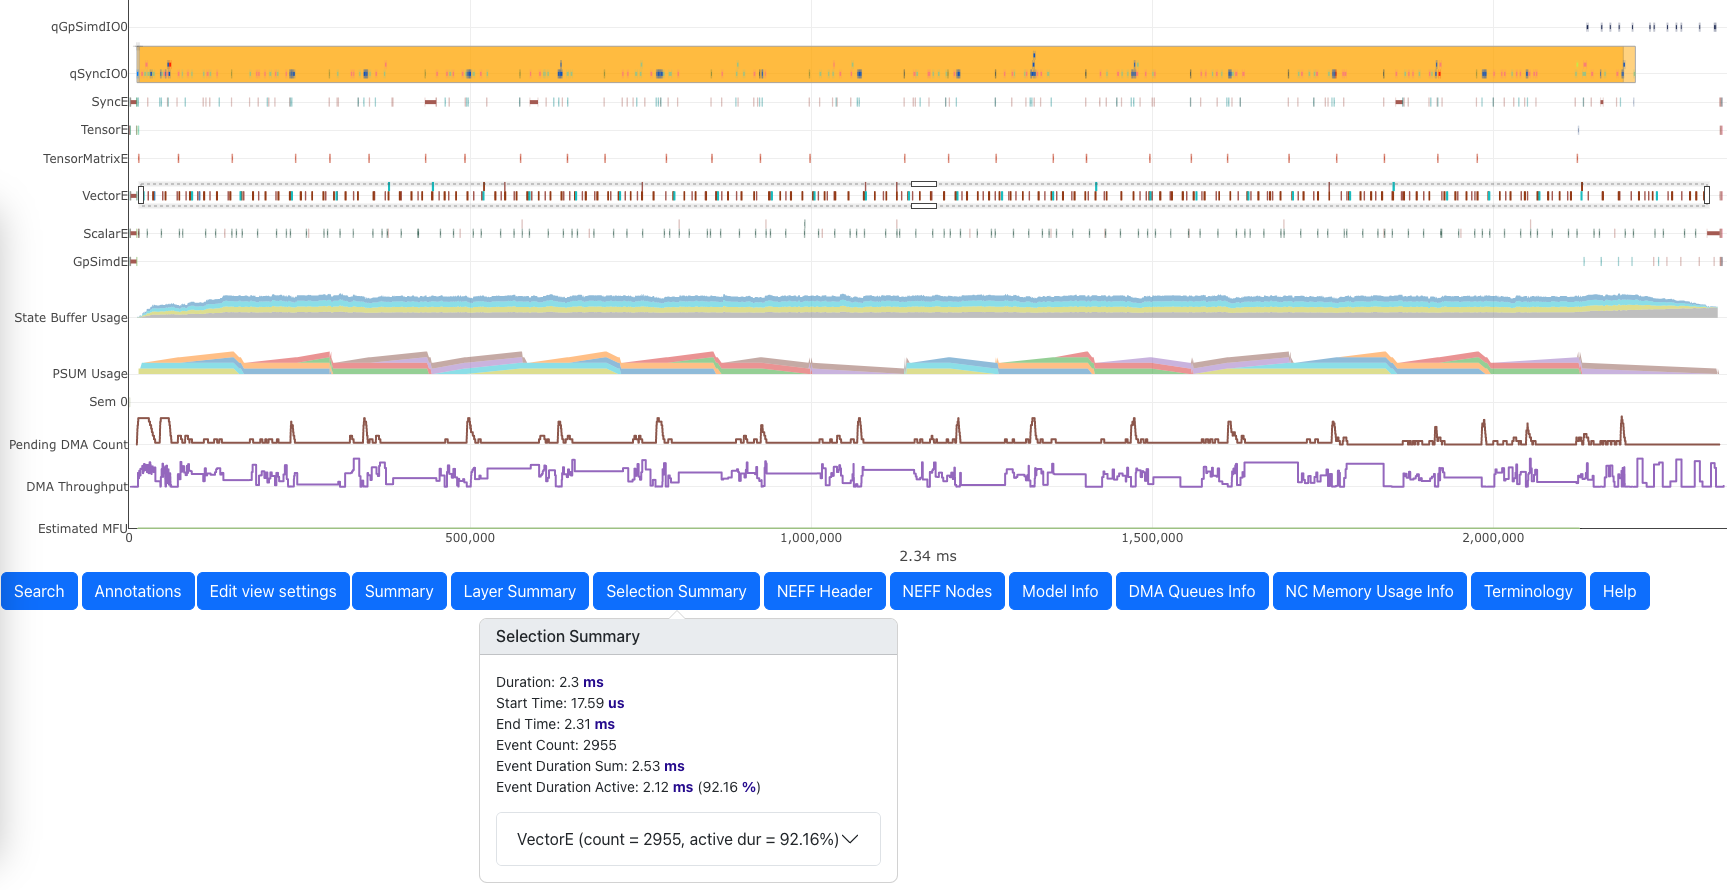The image size is (1735, 890).
Task: Click the State Buffer Usage graph
Action: coord(900,306)
